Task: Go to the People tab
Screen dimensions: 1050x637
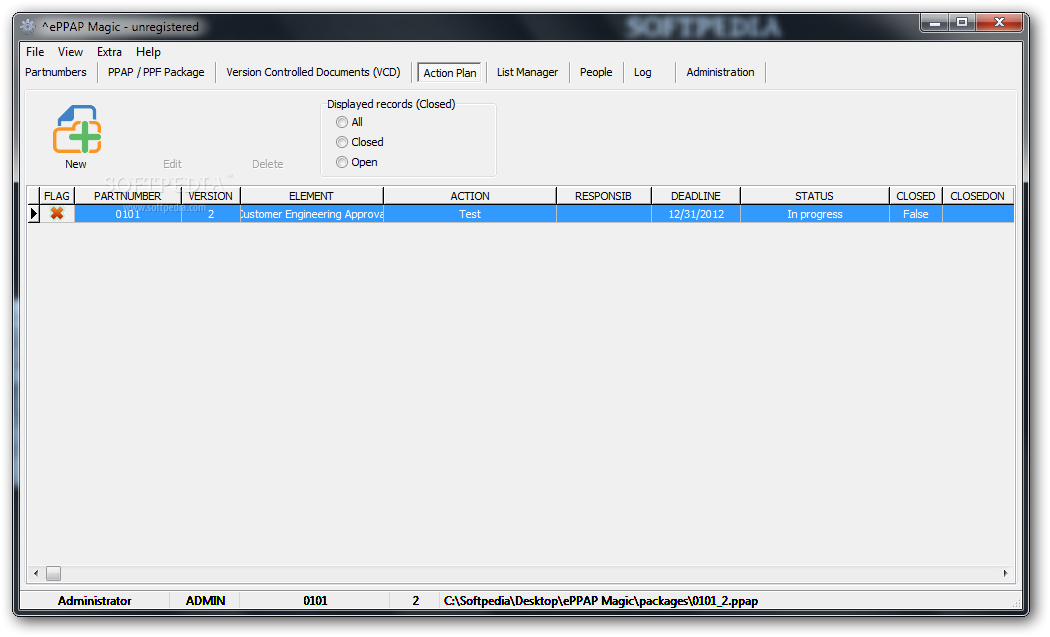Action: pos(596,72)
